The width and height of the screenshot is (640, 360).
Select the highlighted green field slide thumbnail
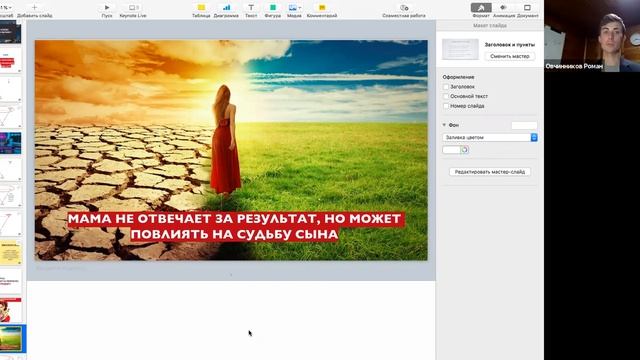point(11,338)
